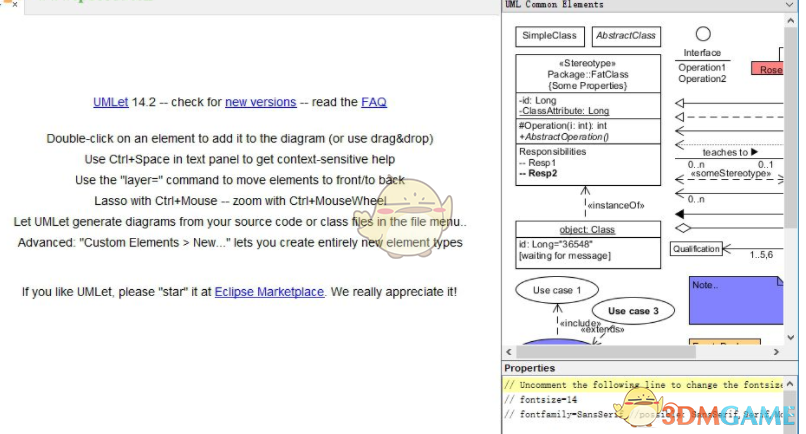Click the palette scroll-down arrow
Screen dimensions: 806x434
(791, 338)
